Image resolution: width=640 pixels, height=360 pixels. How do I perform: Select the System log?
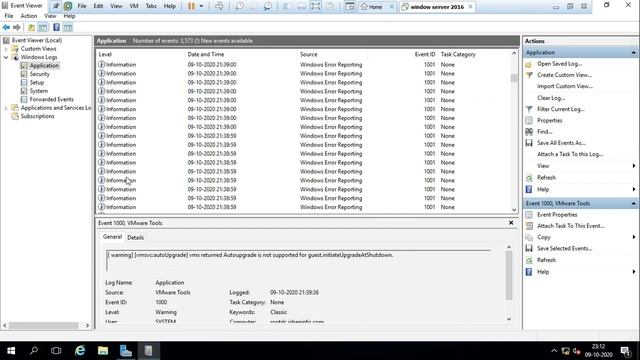38,91
